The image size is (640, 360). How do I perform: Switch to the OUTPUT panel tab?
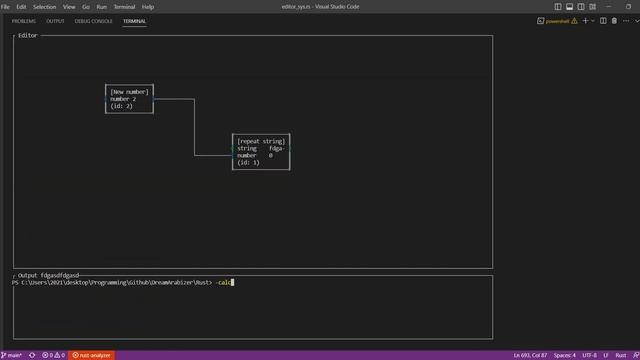coord(55,21)
